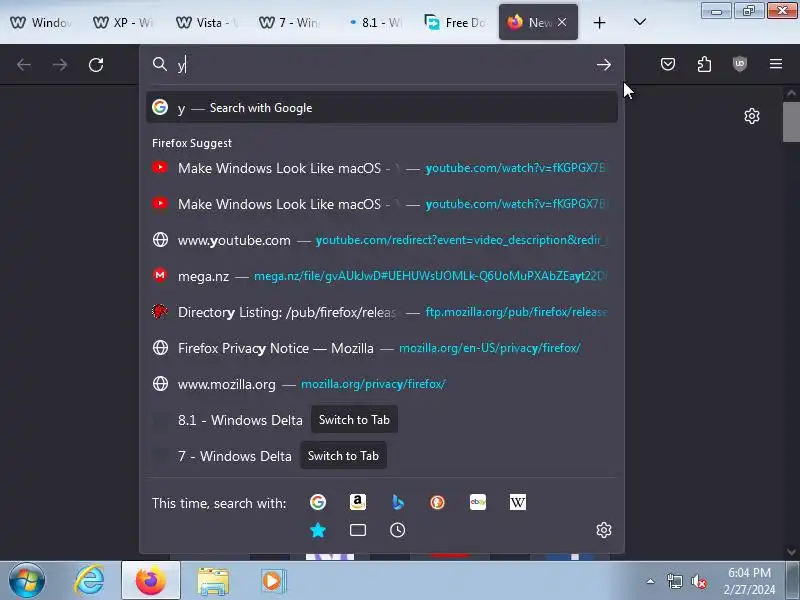
Task: Open muted volume tray icon
Action: pos(698,581)
